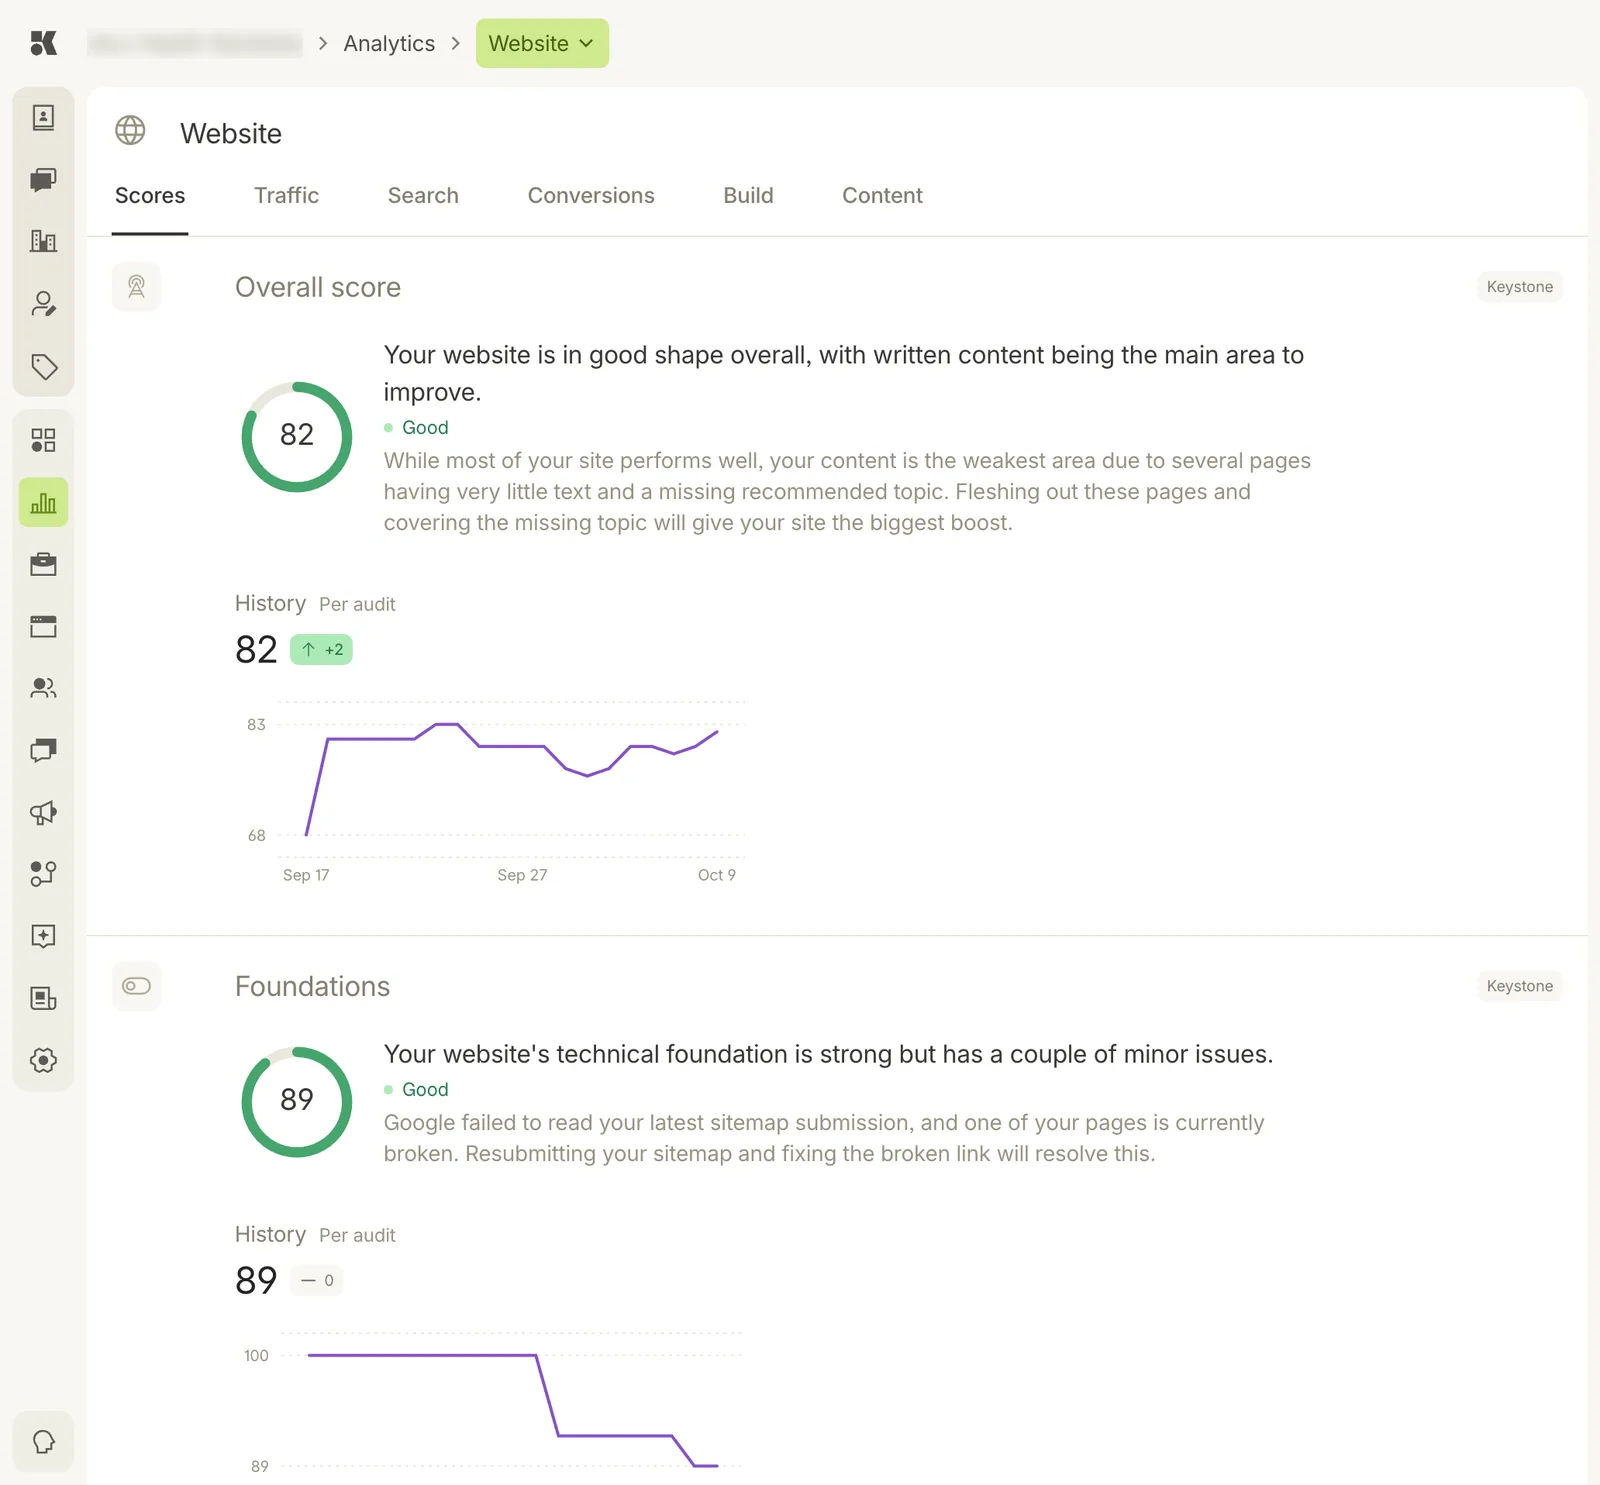Open the dashboard grid icon in sidebar

tap(43, 440)
